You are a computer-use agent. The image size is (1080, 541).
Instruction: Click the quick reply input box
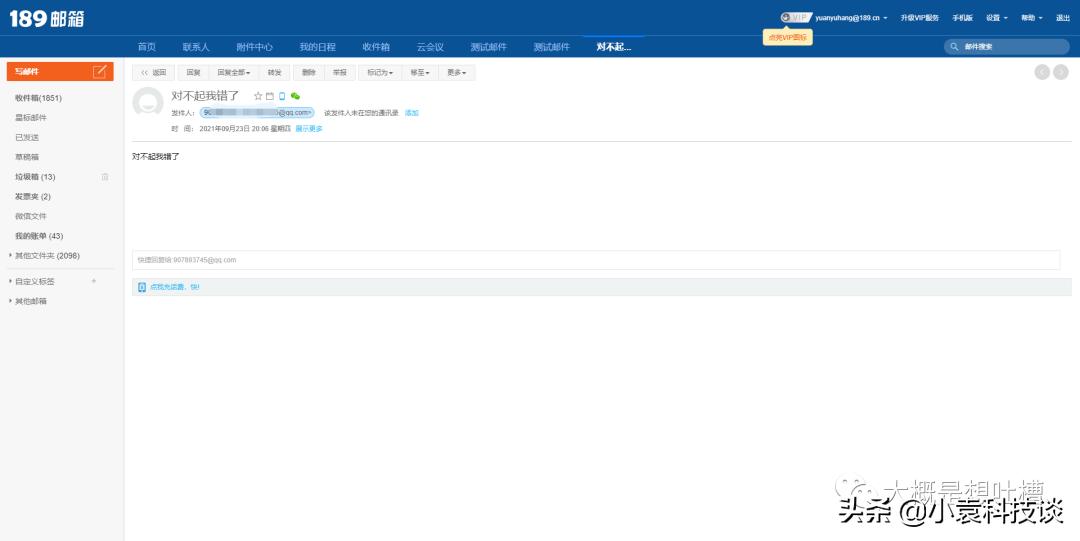pyautogui.click(x=596, y=260)
